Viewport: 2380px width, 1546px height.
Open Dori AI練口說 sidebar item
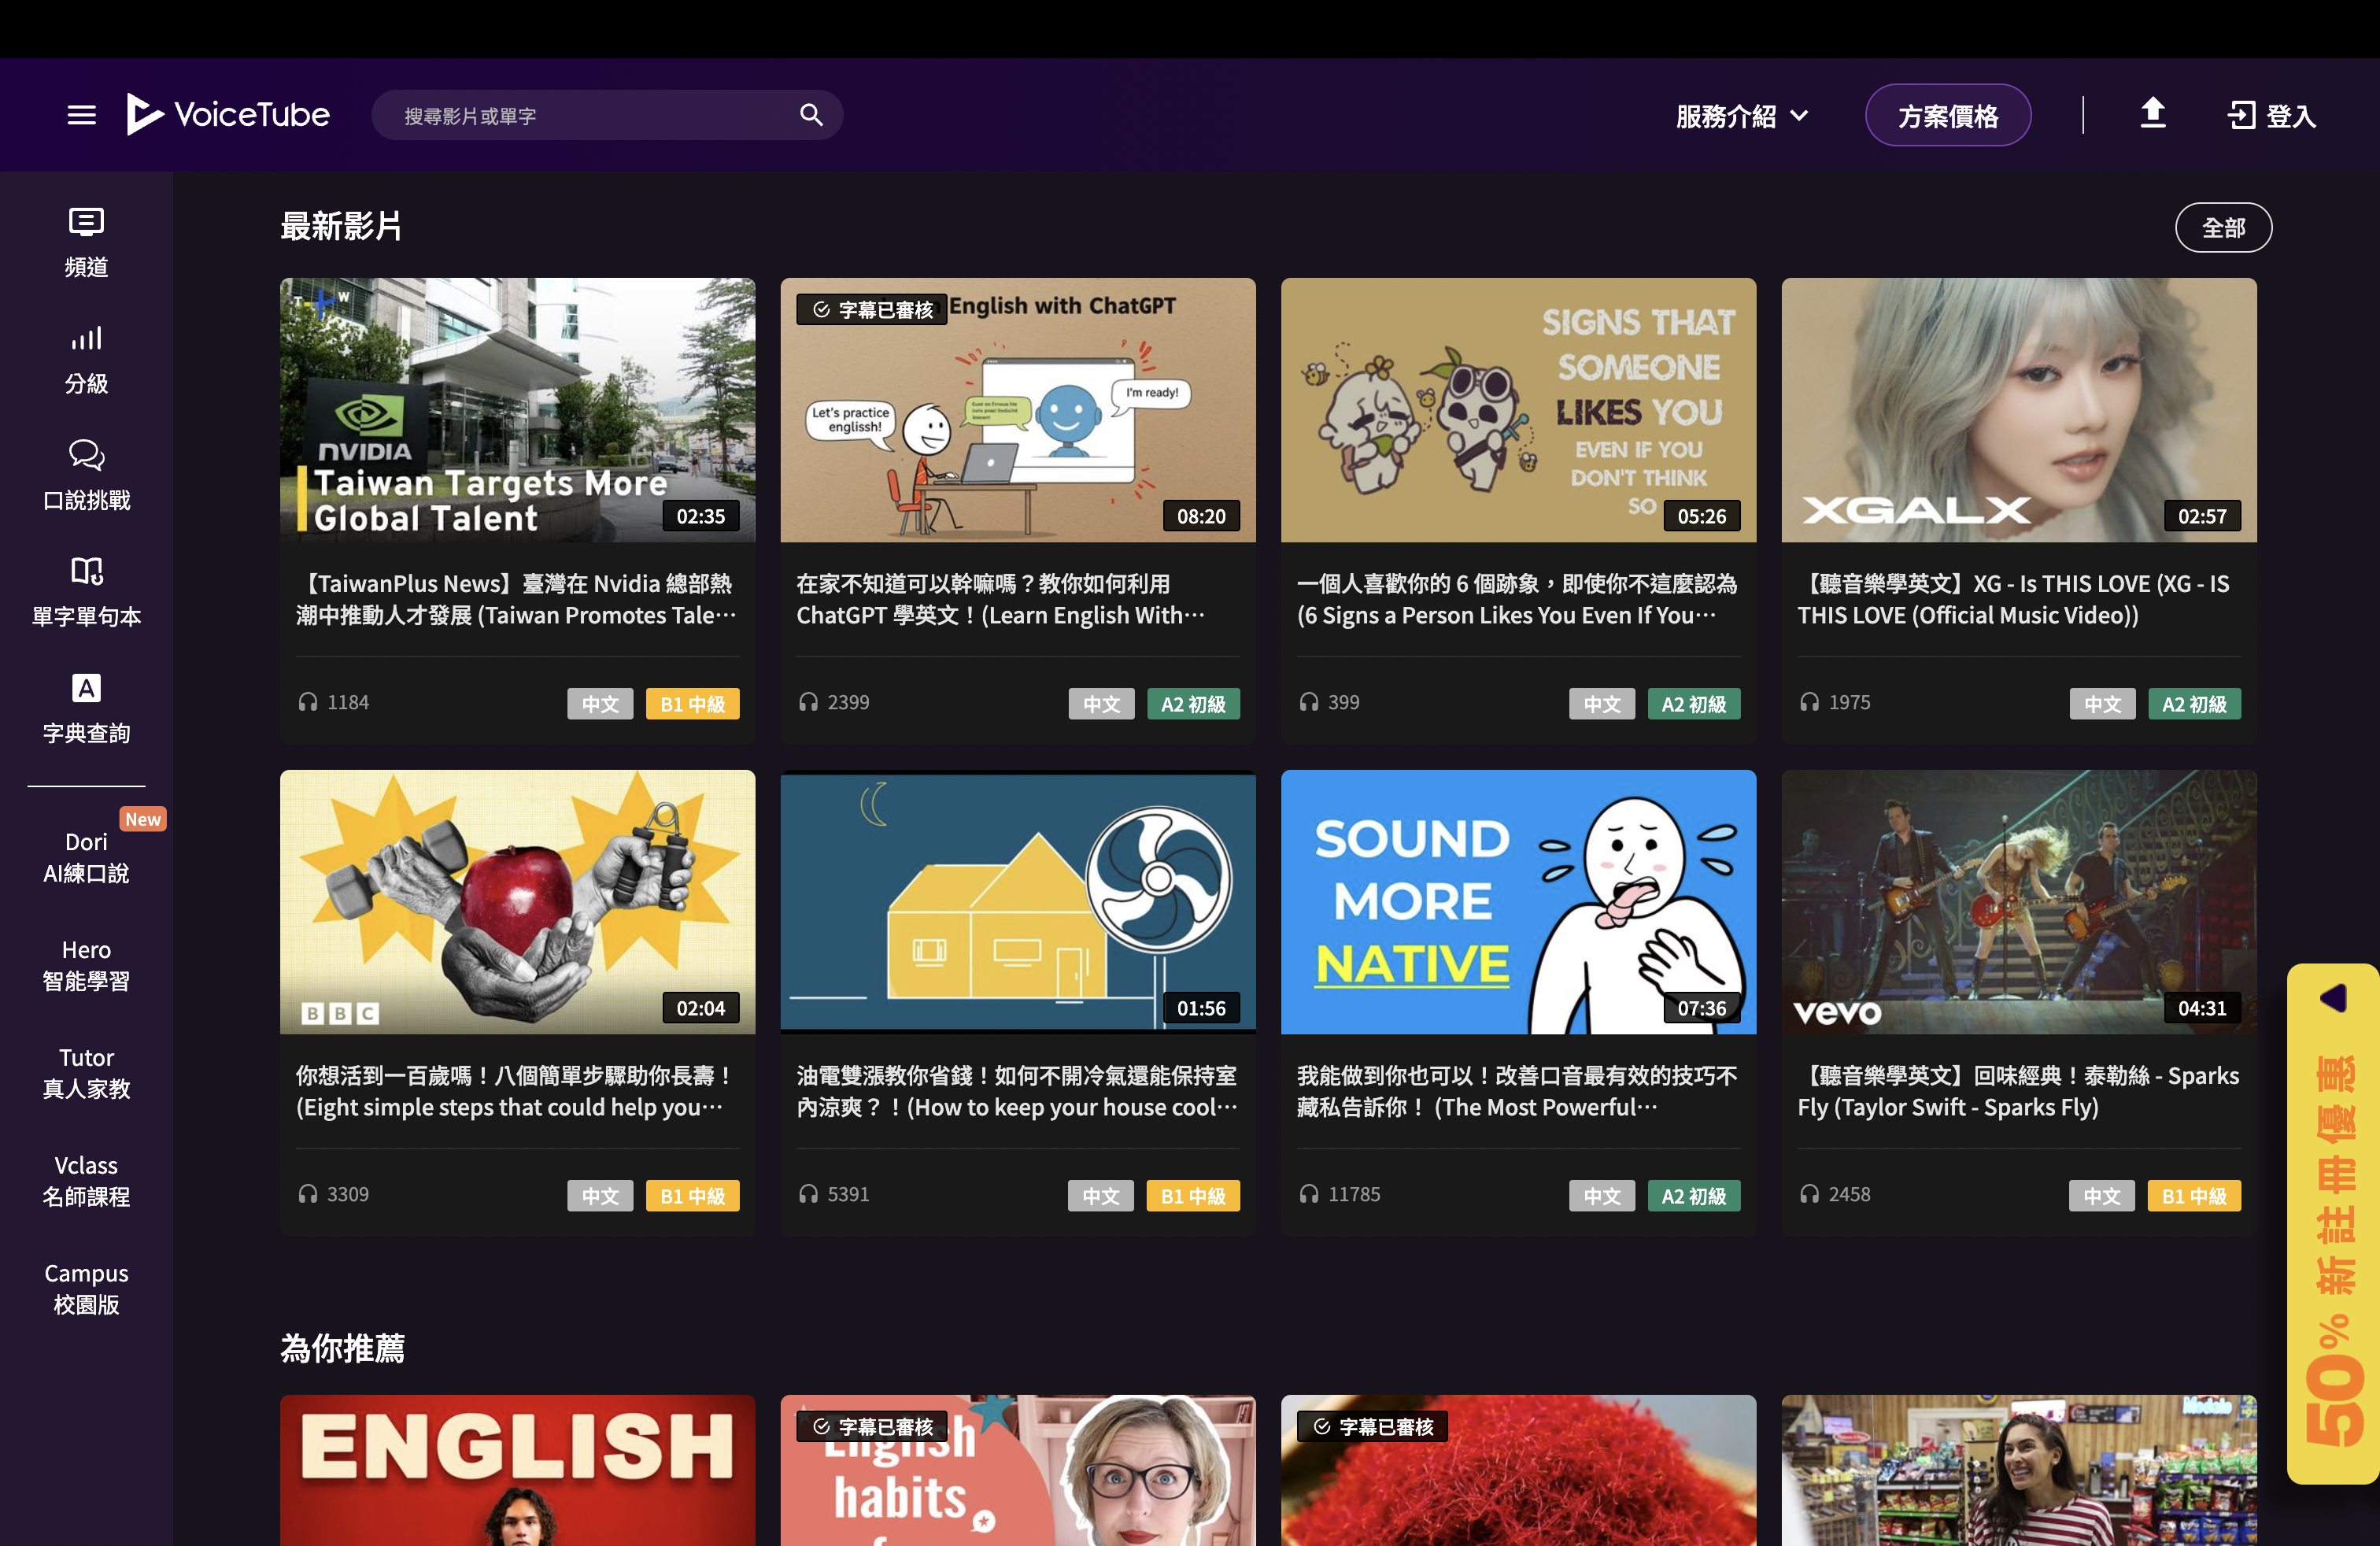pos(86,857)
